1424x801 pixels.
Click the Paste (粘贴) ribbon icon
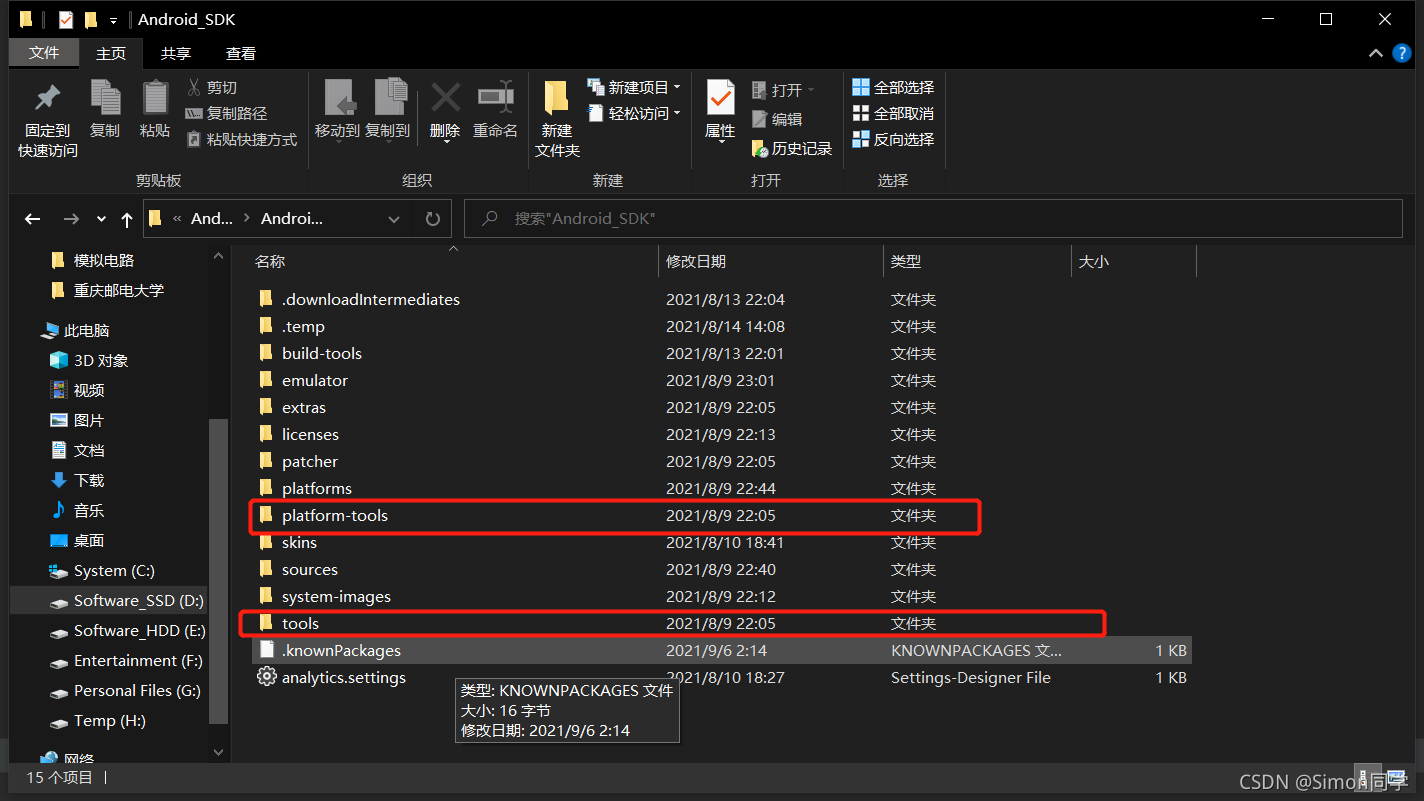coord(155,98)
